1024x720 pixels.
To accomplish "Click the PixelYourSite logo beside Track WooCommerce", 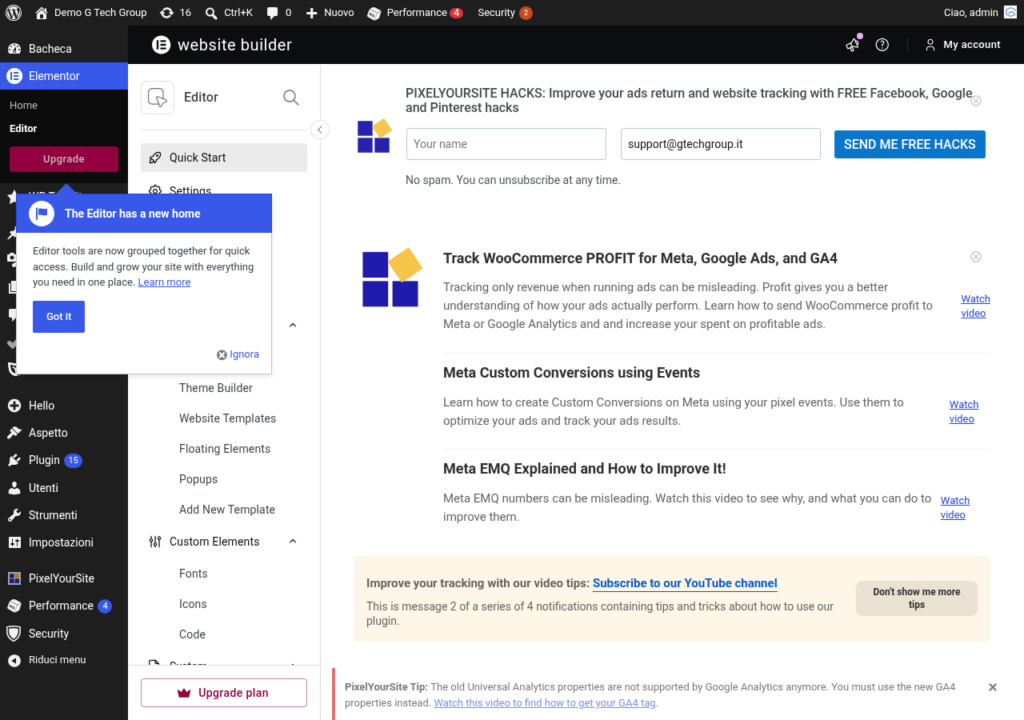I will tap(392, 278).
